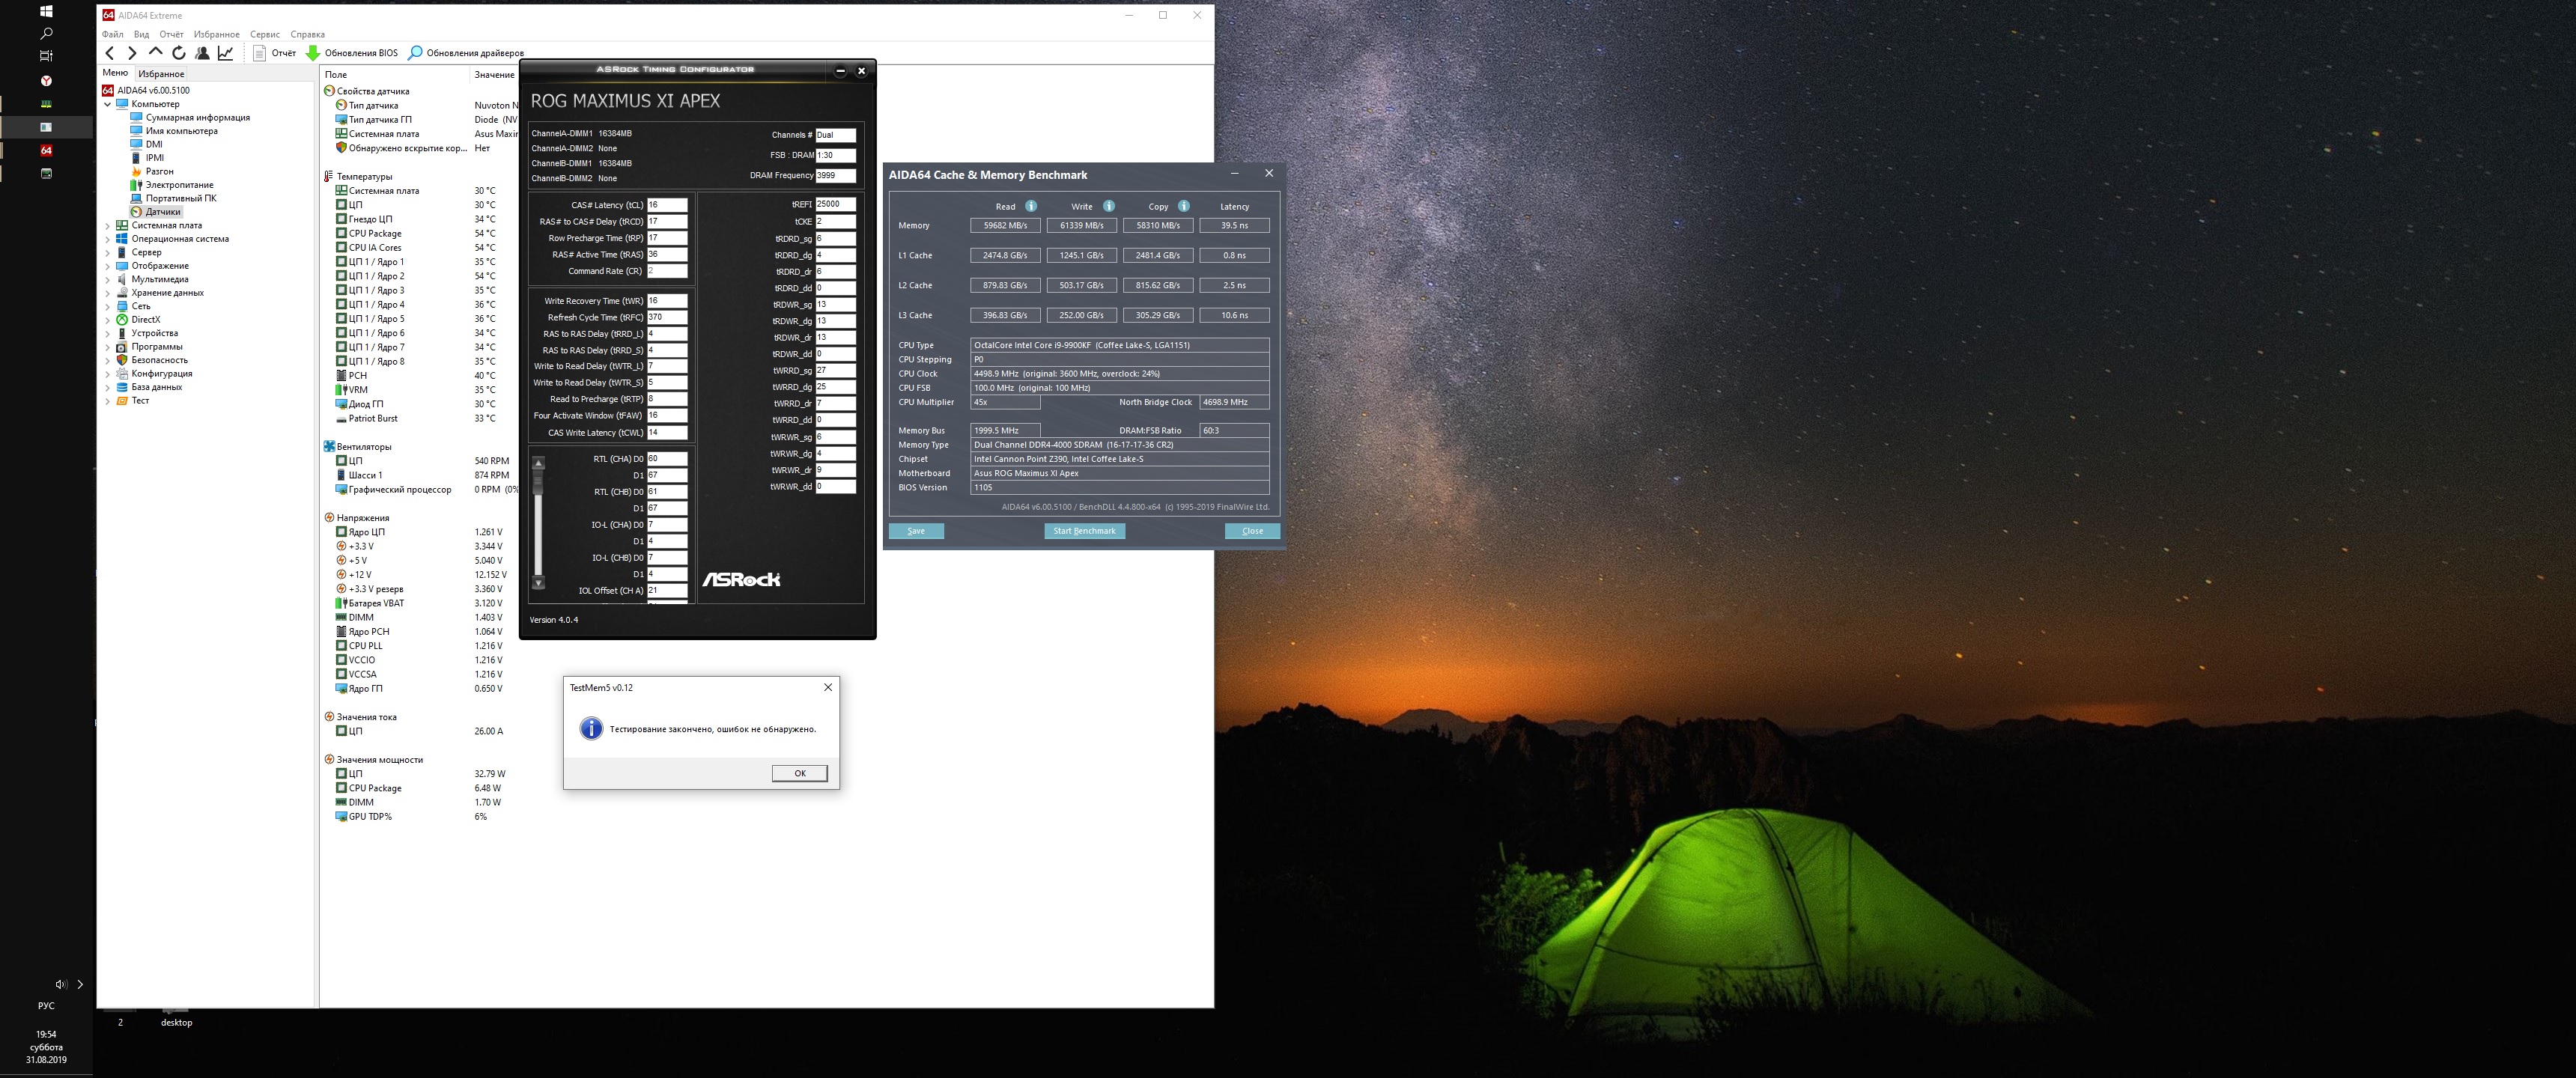Click the CAS# Latency (tCL) value field
Image resolution: width=2576 pixels, height=1078 pixels.
pos(666,205)
